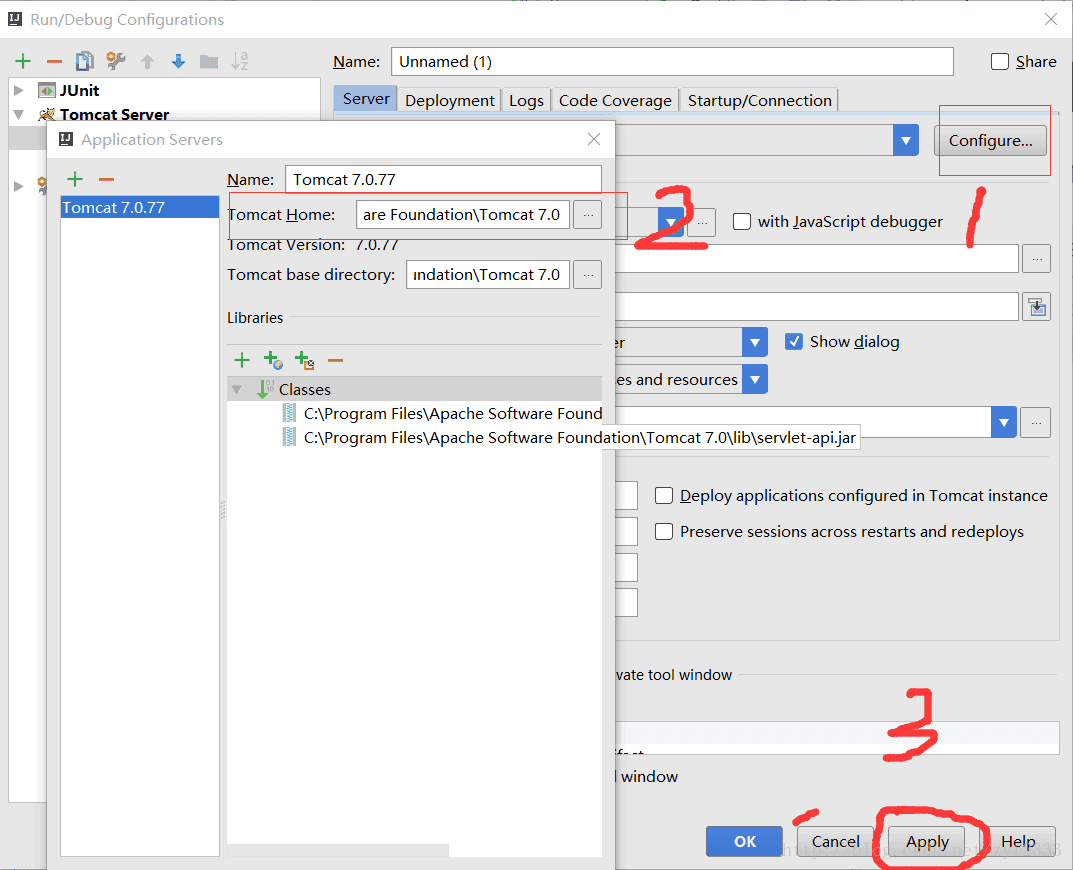Click the Cancel button
The height and width of the screenshot is (870, 1073).
(836, 841)
